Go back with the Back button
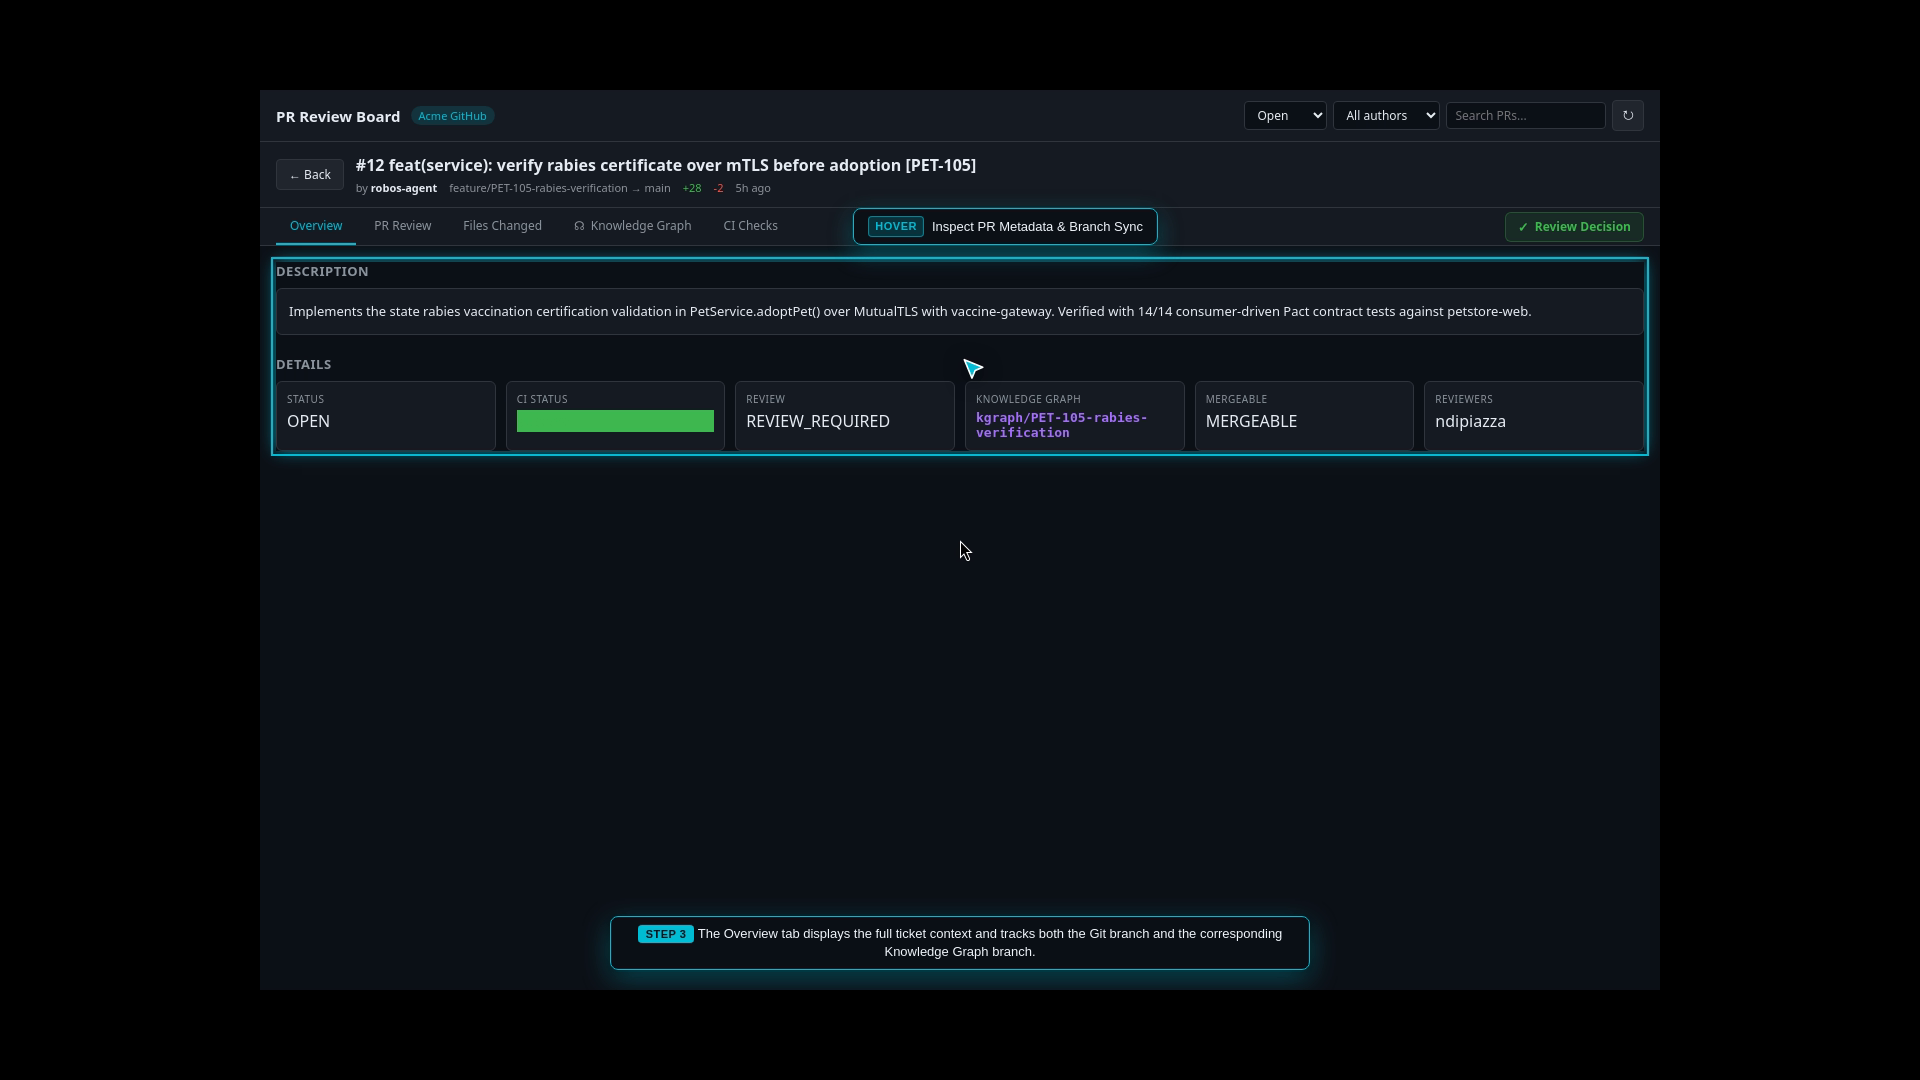 [x=310, y=175]
